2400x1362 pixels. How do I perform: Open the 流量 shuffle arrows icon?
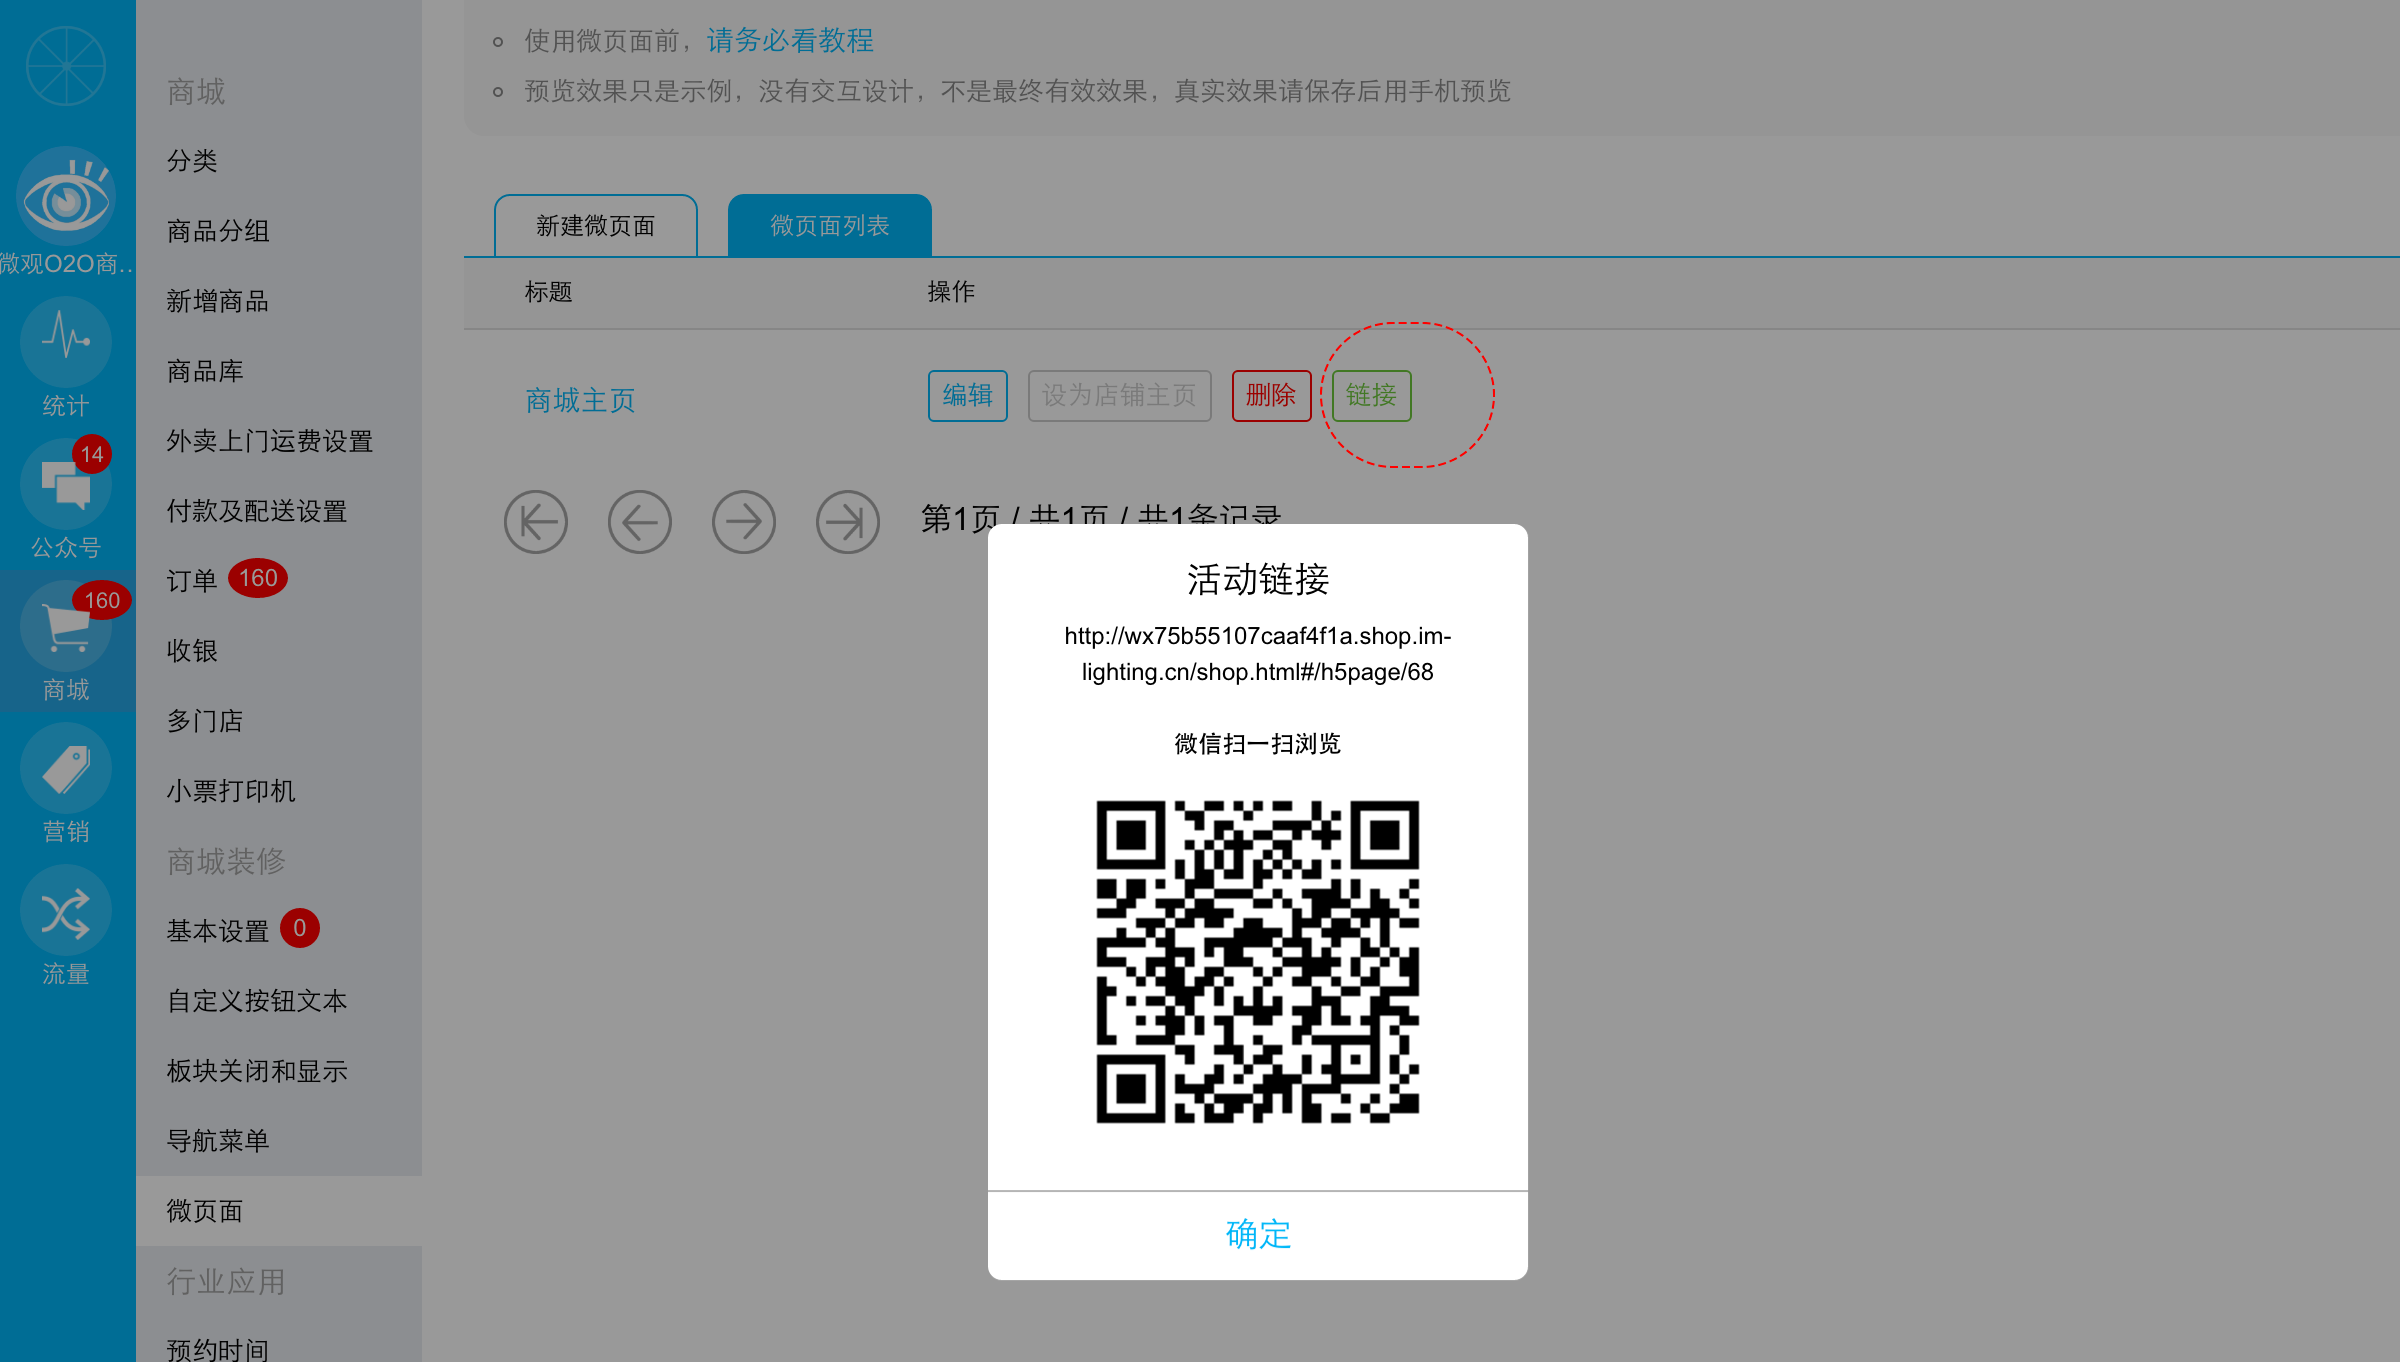pyautogui.click(x=66, y=910)
